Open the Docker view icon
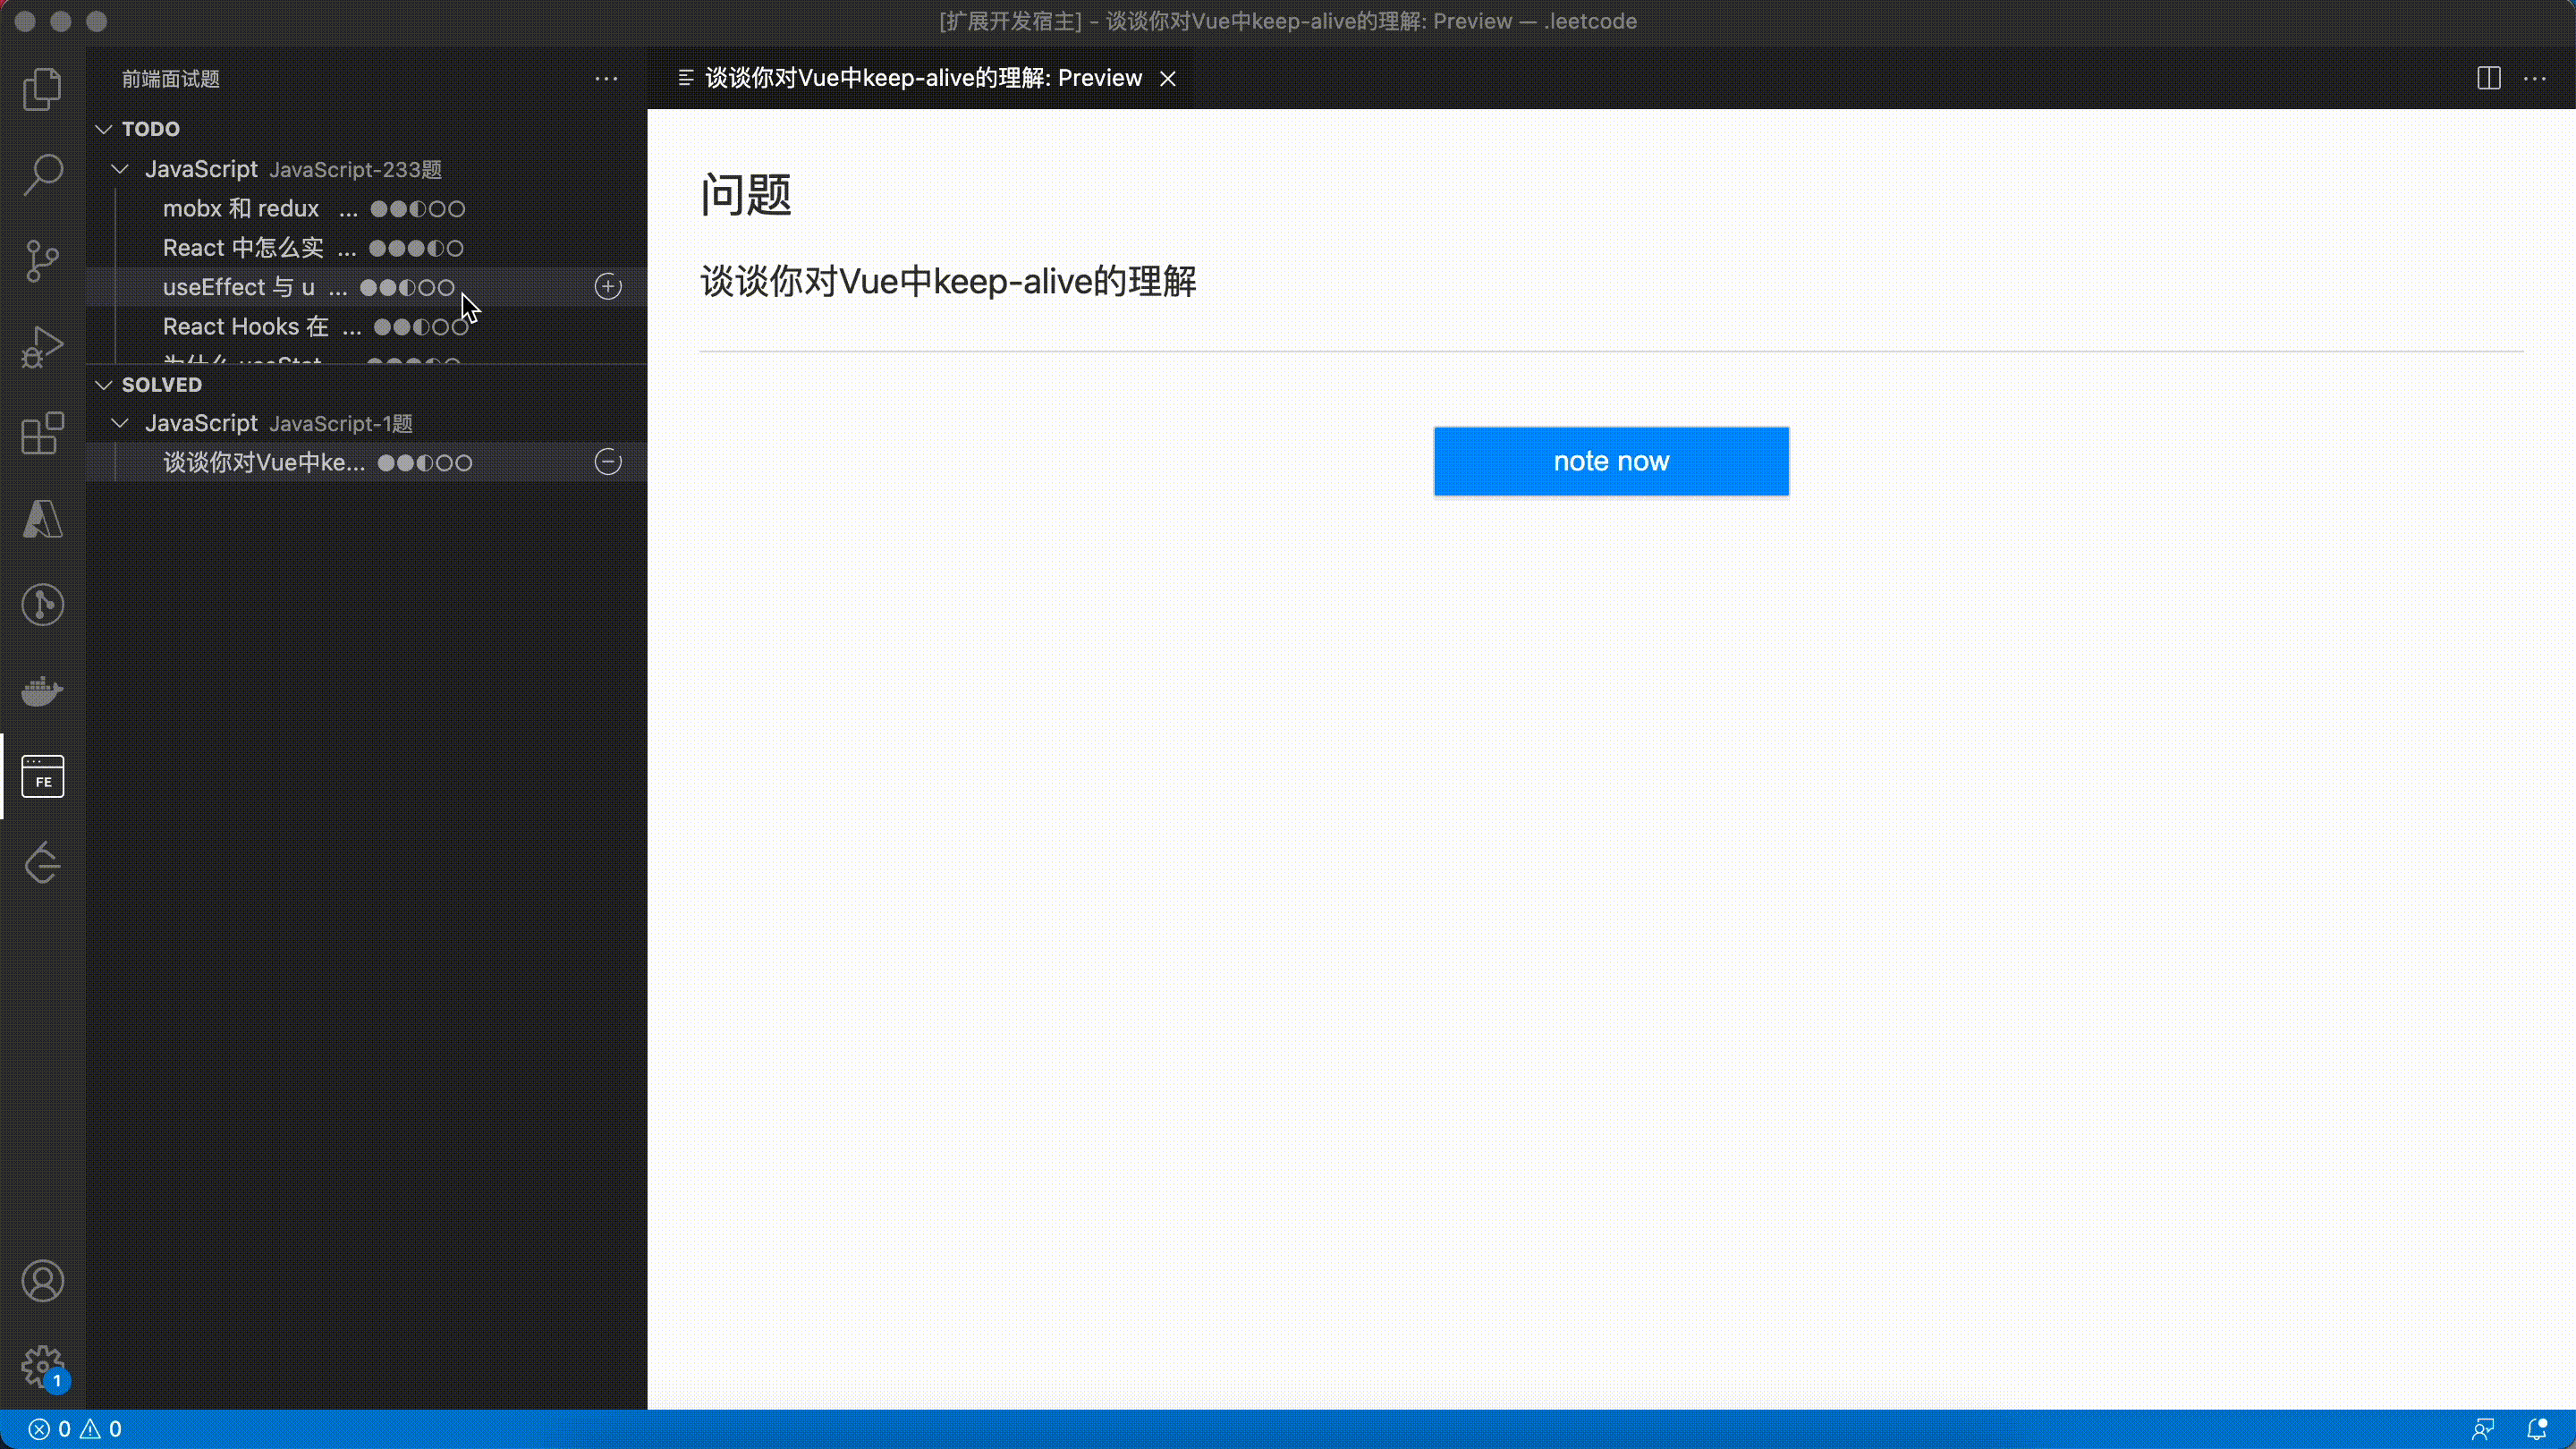This screenshot has height=1449, width=2576. [x=42, y=690]
